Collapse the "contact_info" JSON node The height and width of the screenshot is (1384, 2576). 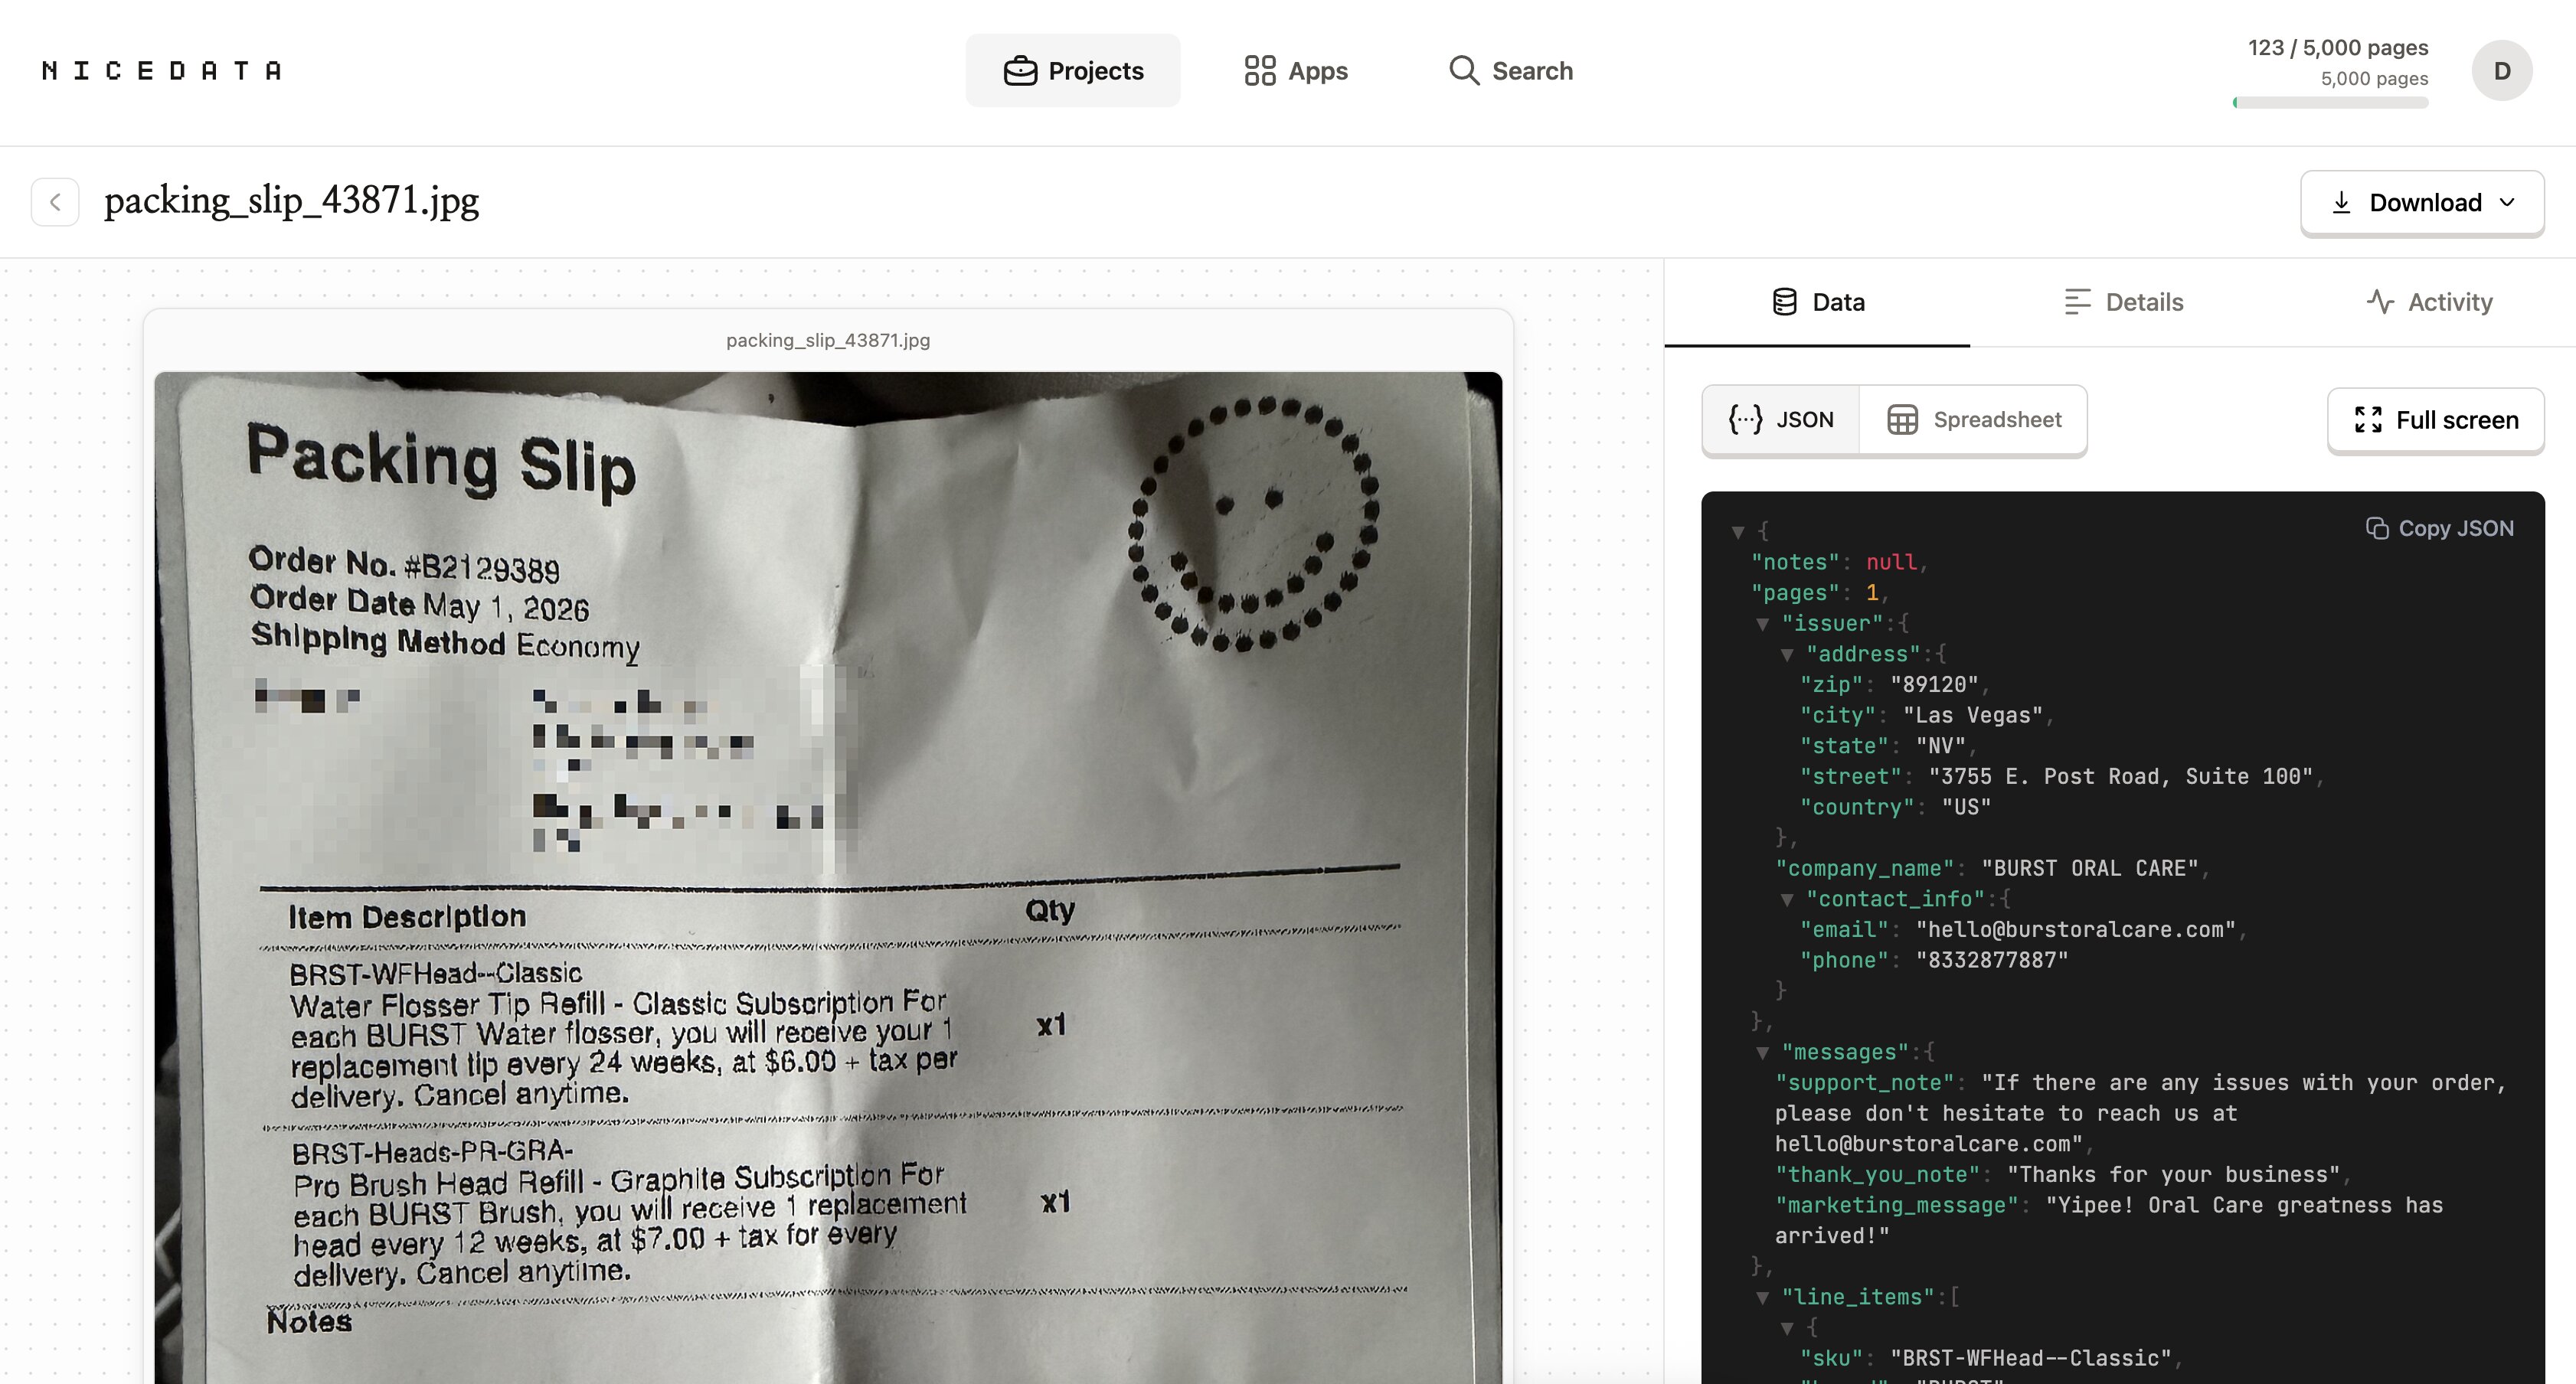point(1787,900)
